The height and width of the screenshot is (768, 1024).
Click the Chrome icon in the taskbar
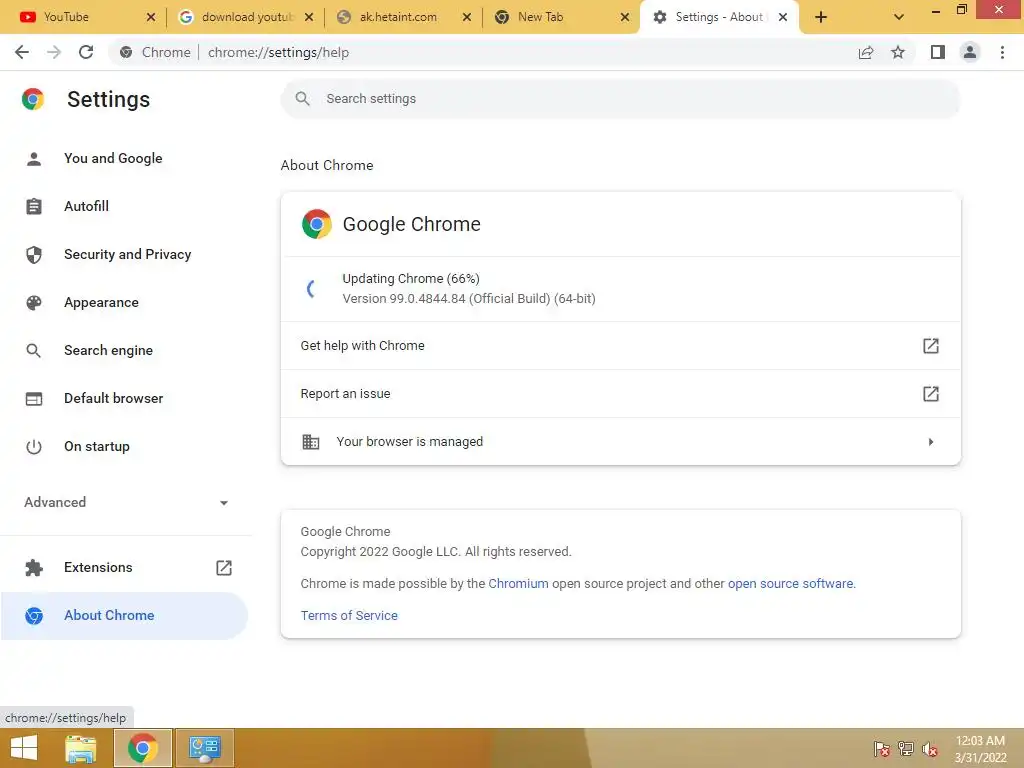click(143, 748)
